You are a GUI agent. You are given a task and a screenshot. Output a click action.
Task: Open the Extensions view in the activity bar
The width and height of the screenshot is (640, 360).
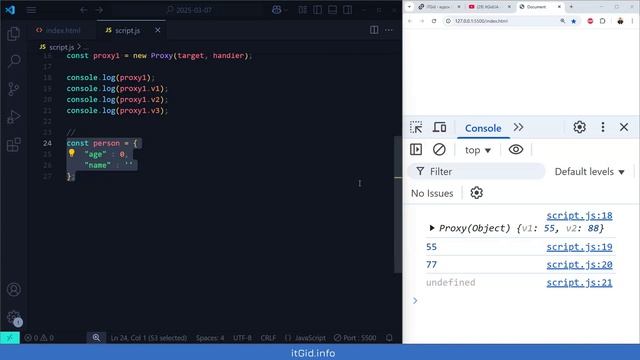click(x=13, y=144)
